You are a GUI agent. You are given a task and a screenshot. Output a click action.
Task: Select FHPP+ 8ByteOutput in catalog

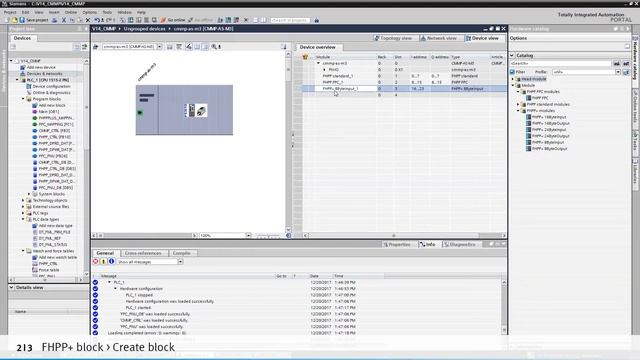[549, 149]
